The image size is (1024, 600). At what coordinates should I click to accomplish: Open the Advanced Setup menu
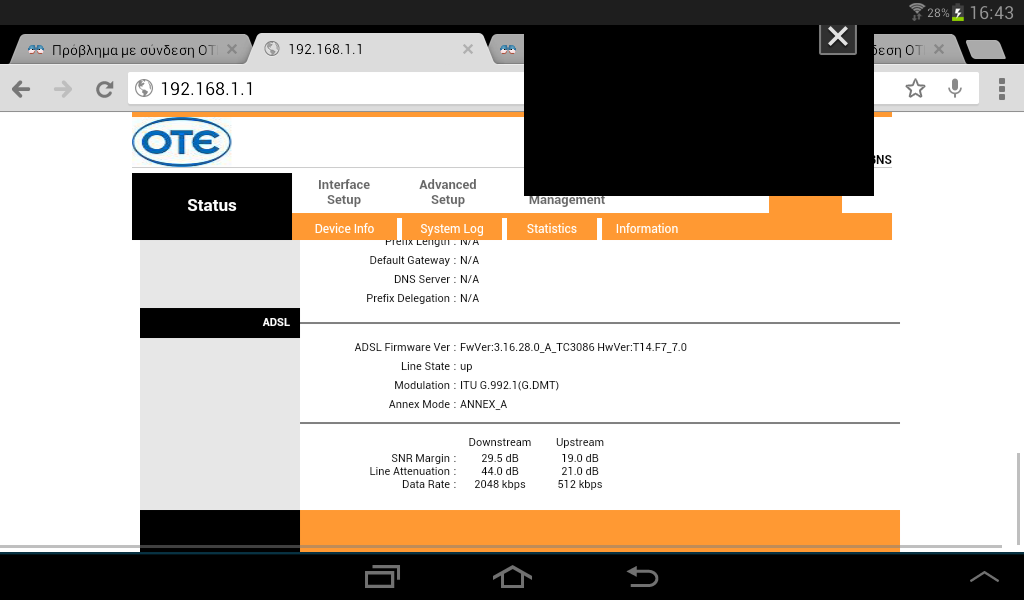click(447, 192)
